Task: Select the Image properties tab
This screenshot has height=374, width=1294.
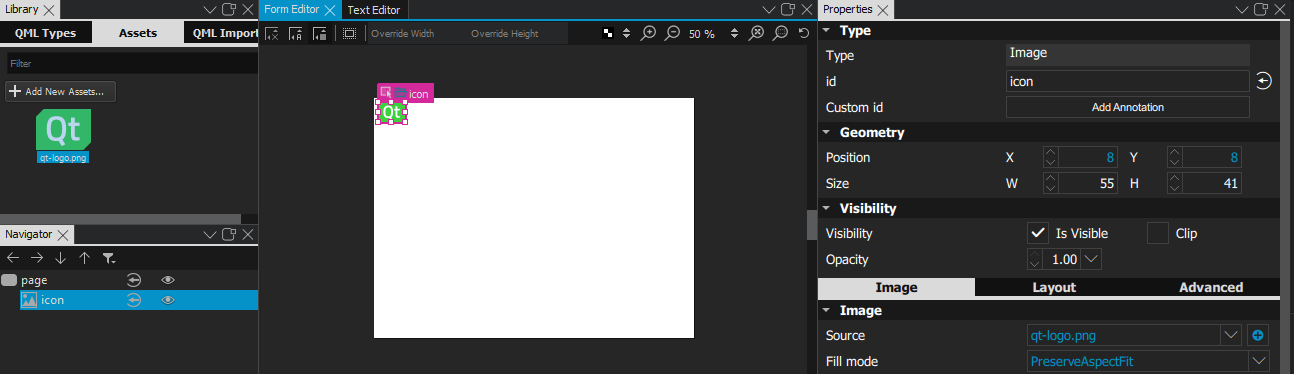Action: [897, 287]
